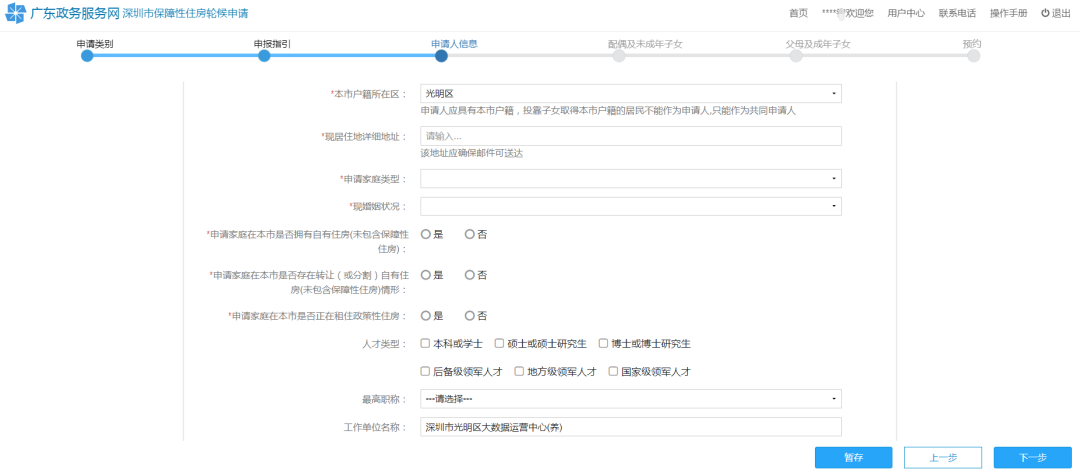
Task: Click the 退出 power icon
Action: coord(1045,13)
